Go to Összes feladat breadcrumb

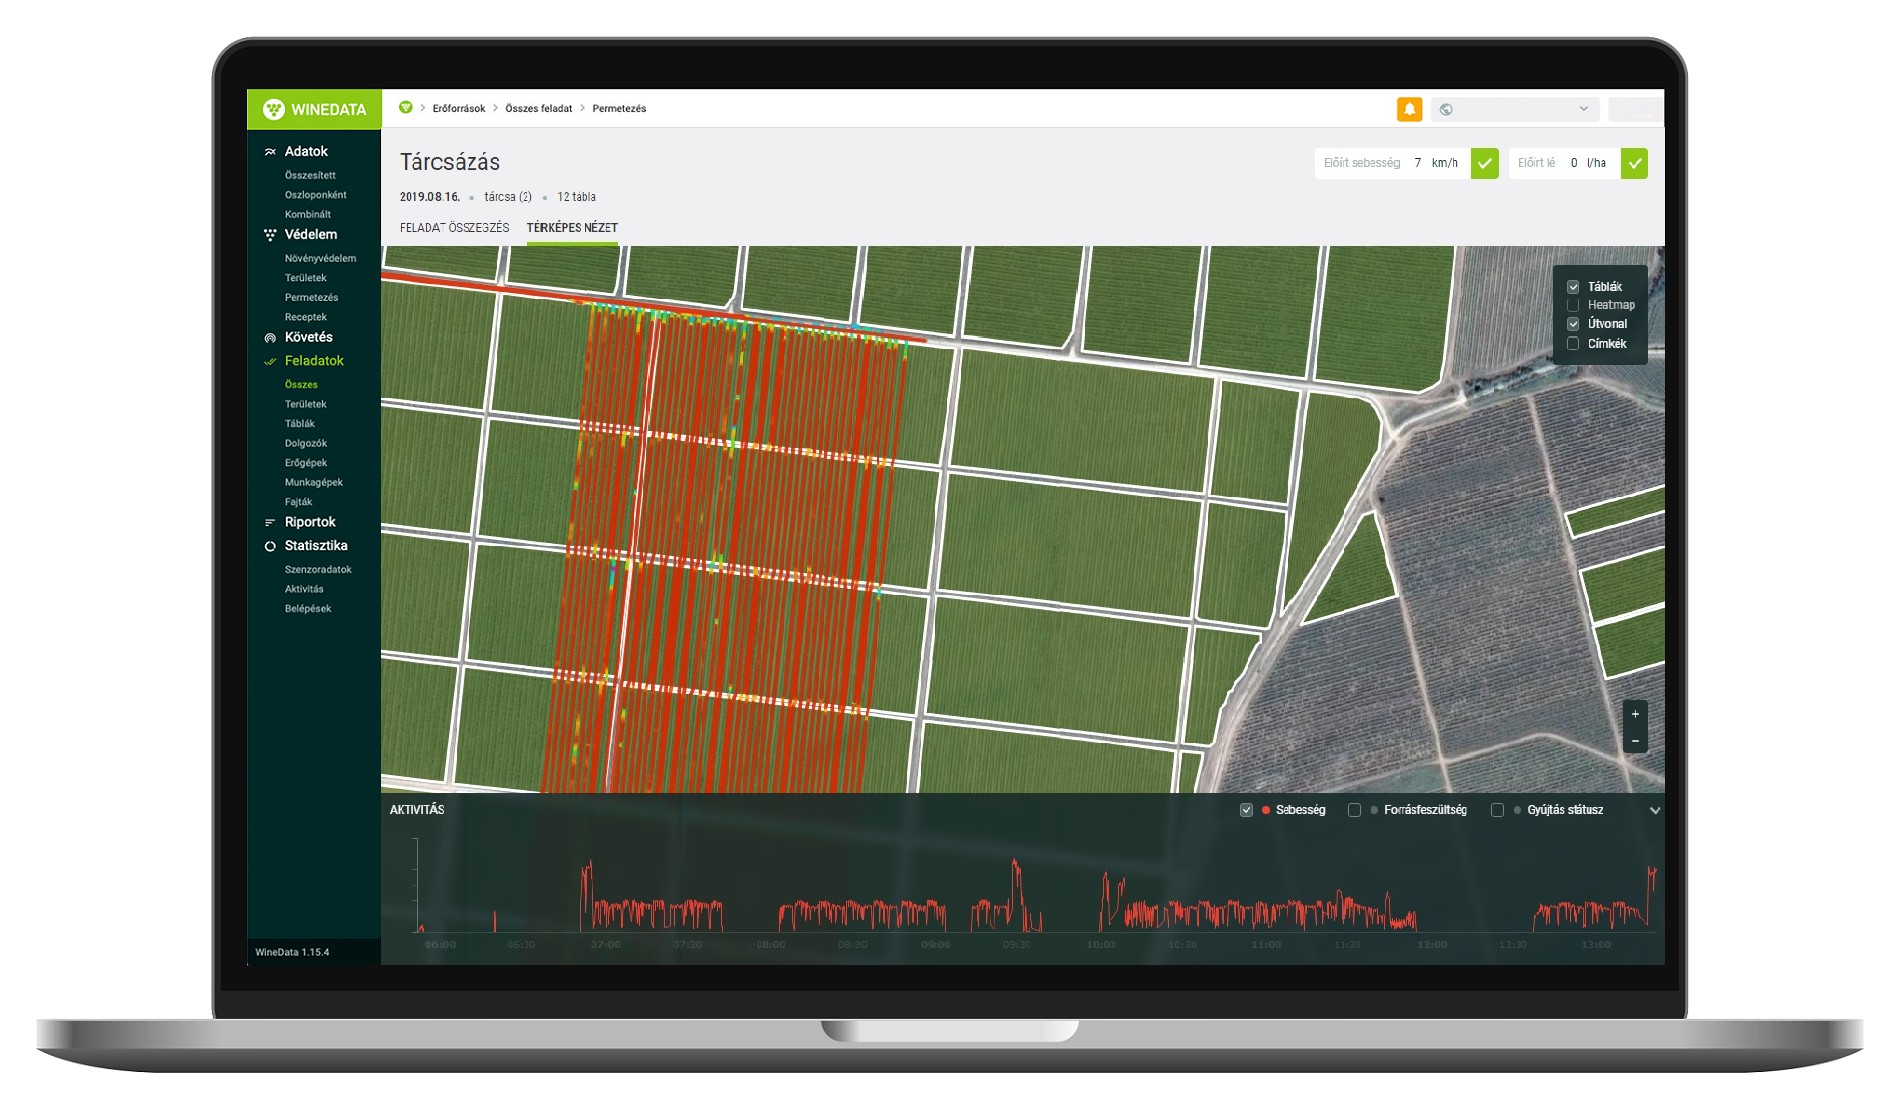pos(539,109)
